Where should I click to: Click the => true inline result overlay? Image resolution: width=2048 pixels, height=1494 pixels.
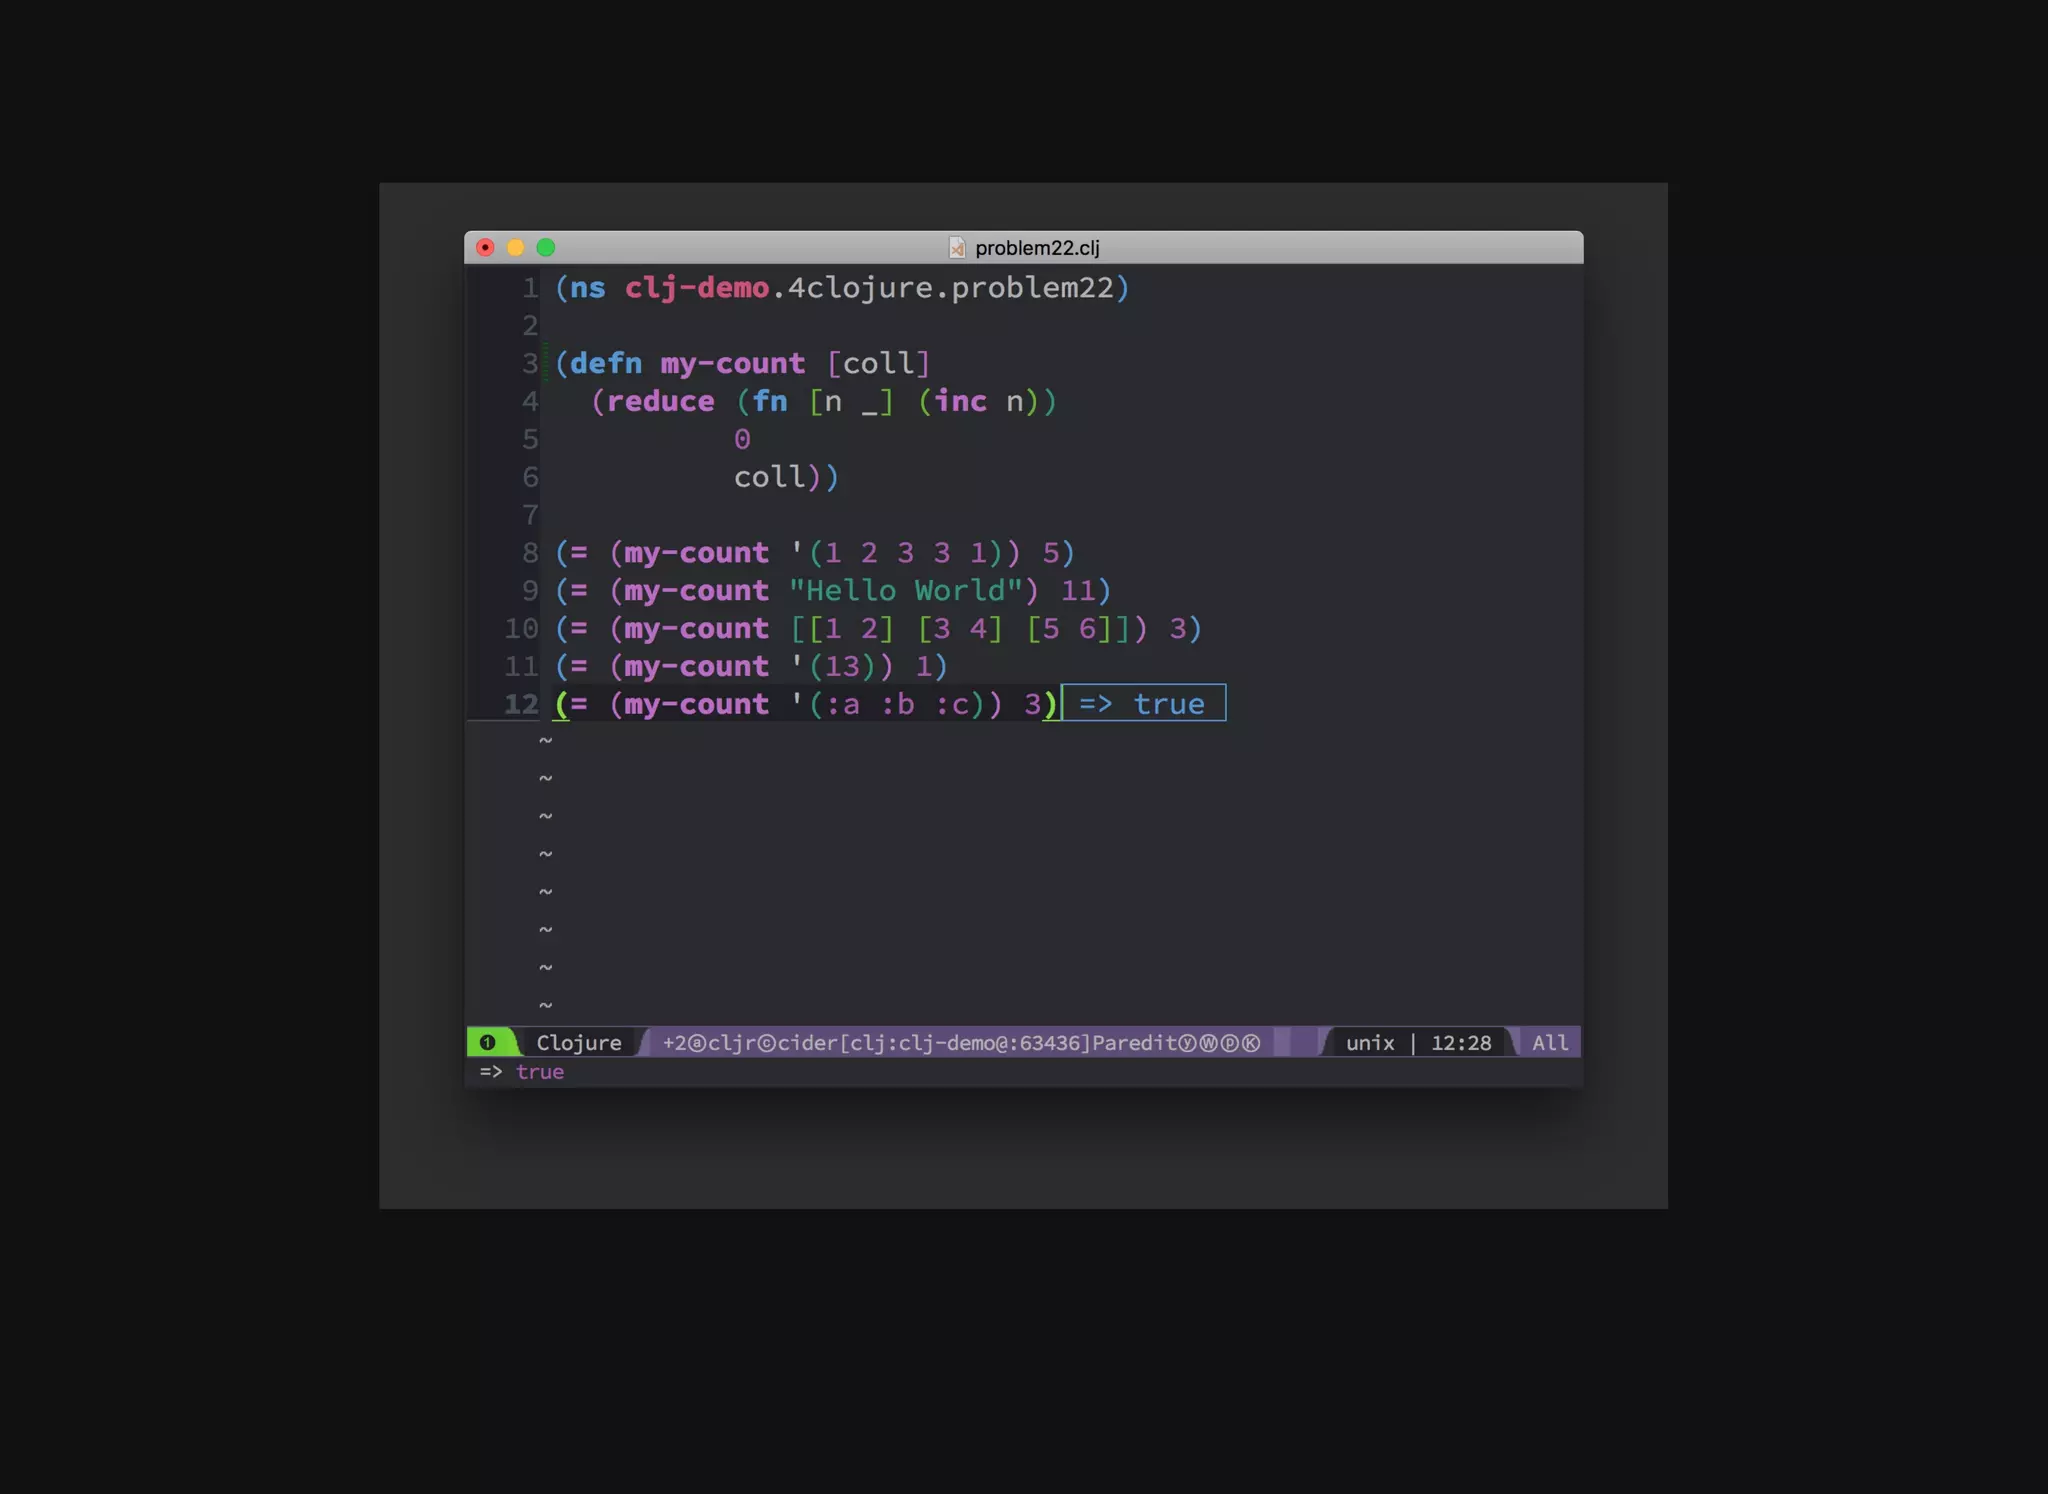[x=1142, y=704]
